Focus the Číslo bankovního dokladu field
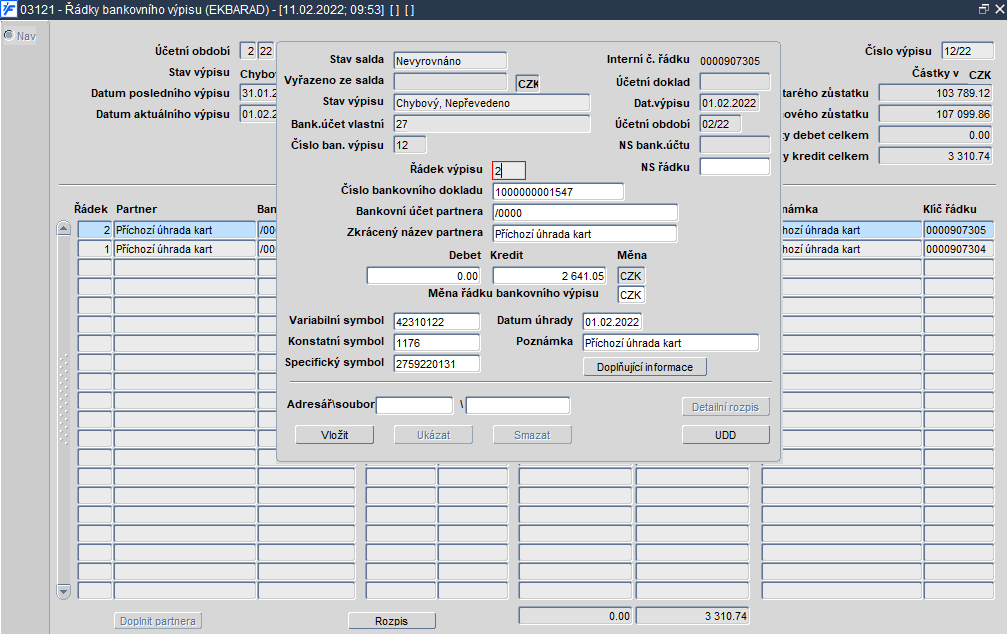 [557, 191]
